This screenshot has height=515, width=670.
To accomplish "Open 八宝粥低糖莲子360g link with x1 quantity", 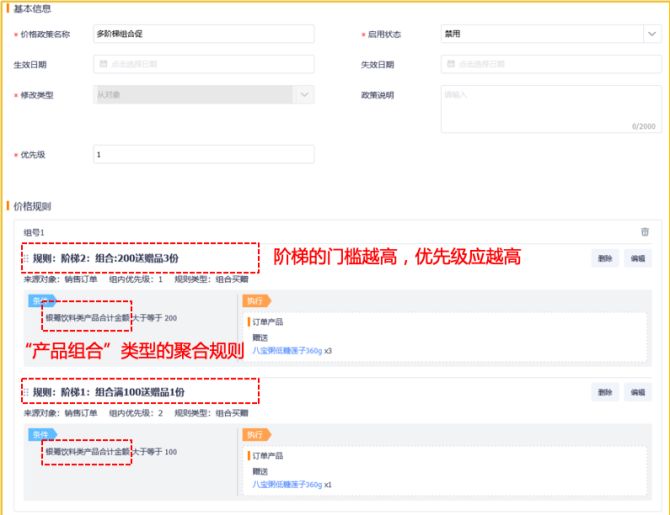I will pyautogui.click(x=286, y=484).
